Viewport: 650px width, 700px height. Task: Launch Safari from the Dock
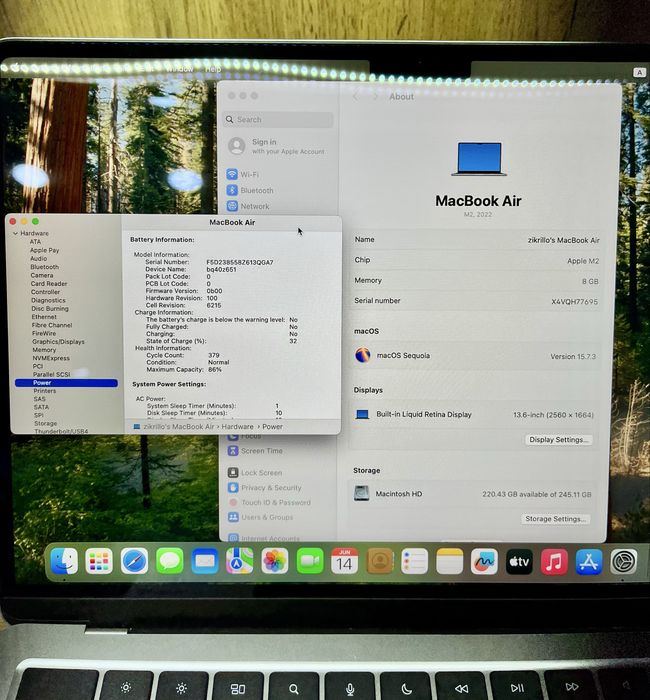point(134,561)
